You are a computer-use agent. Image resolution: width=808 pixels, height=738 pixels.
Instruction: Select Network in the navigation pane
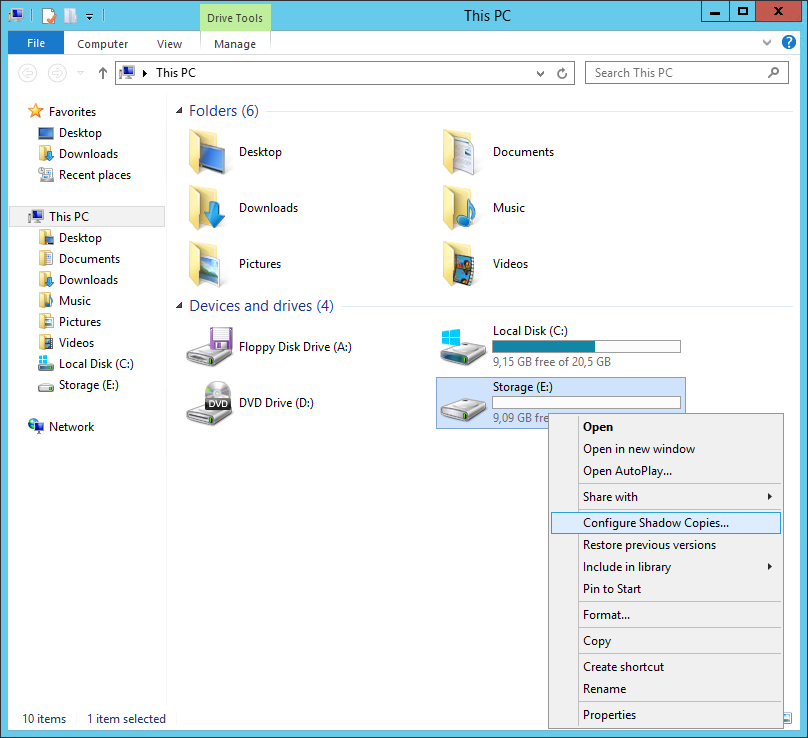[x=71, y=426]
